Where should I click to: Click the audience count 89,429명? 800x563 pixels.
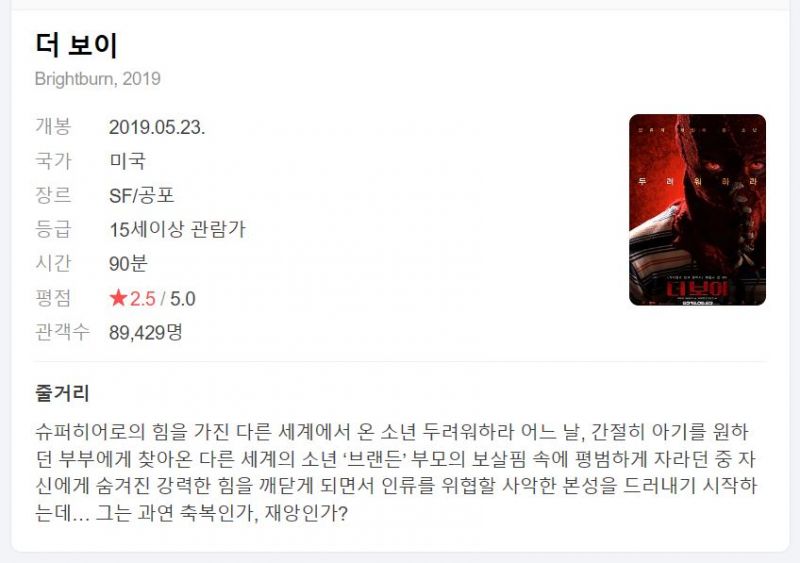pos(146,333)
